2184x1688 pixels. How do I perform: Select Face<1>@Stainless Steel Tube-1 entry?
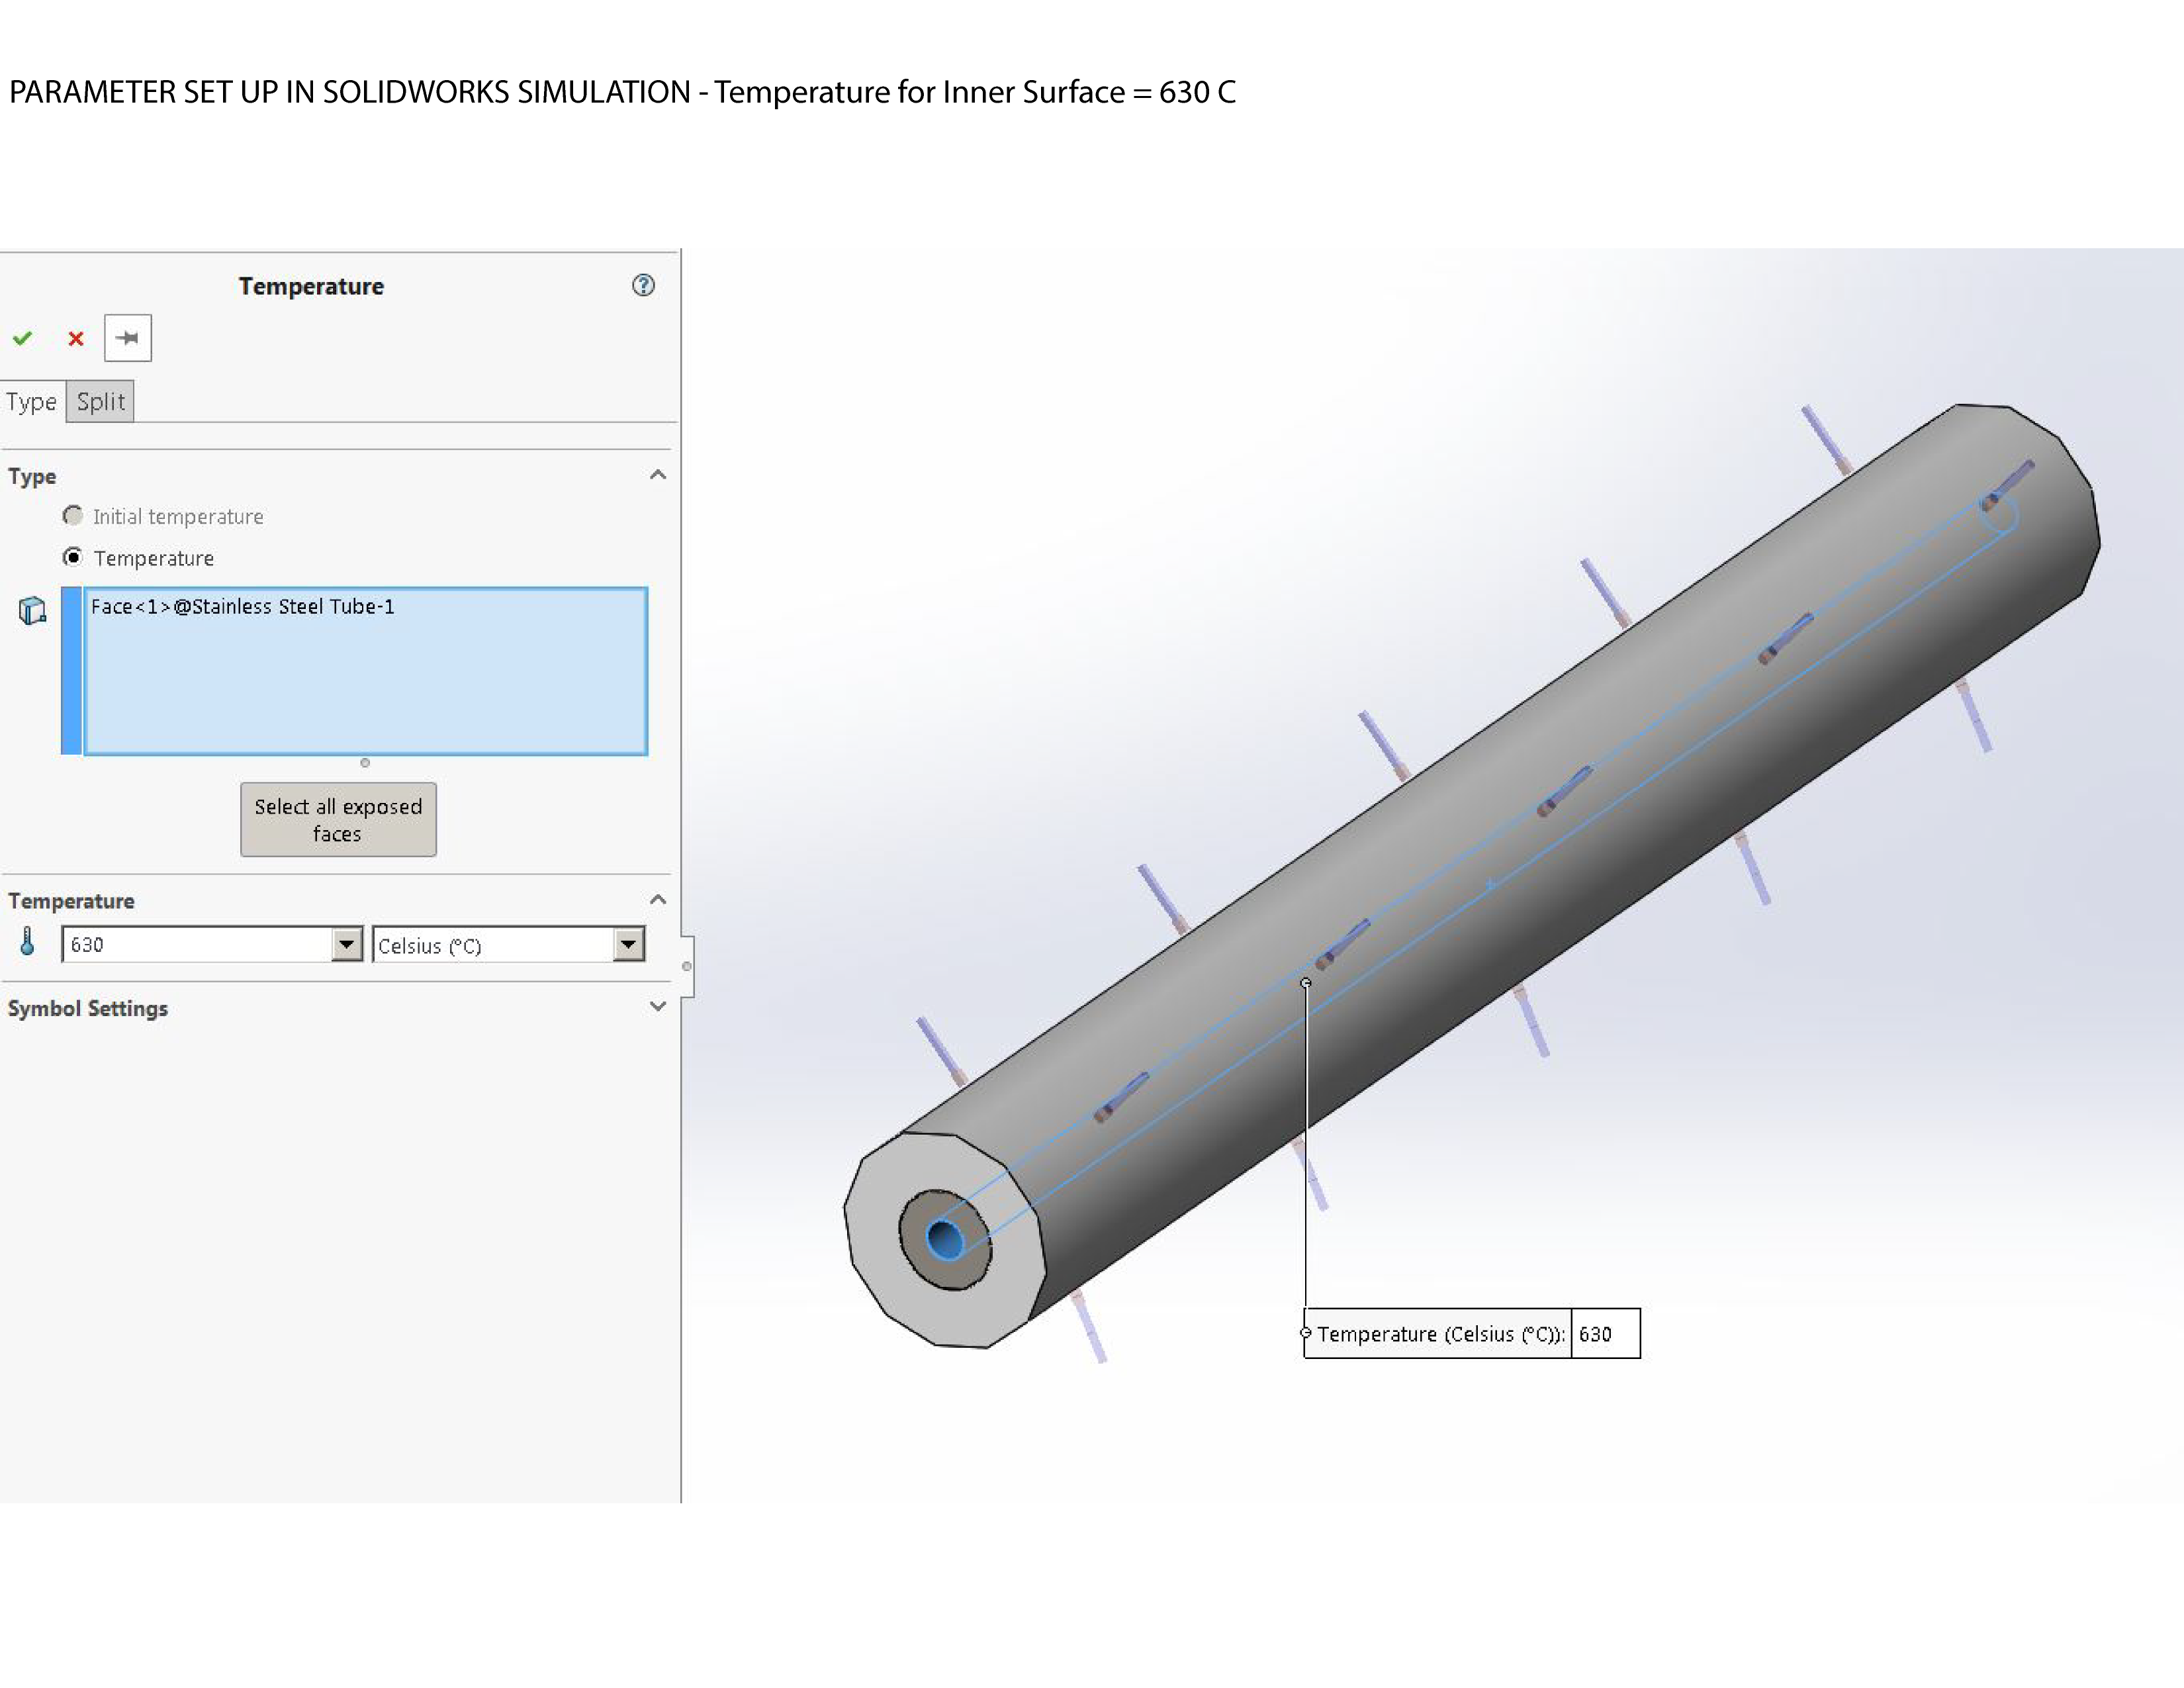point(243,607)
